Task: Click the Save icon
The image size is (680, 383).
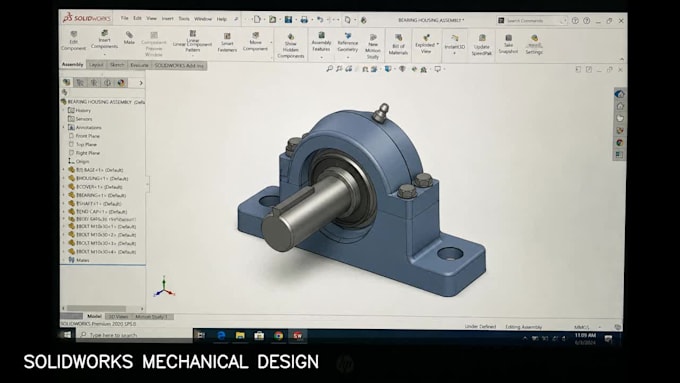Action: click(288, 20)
